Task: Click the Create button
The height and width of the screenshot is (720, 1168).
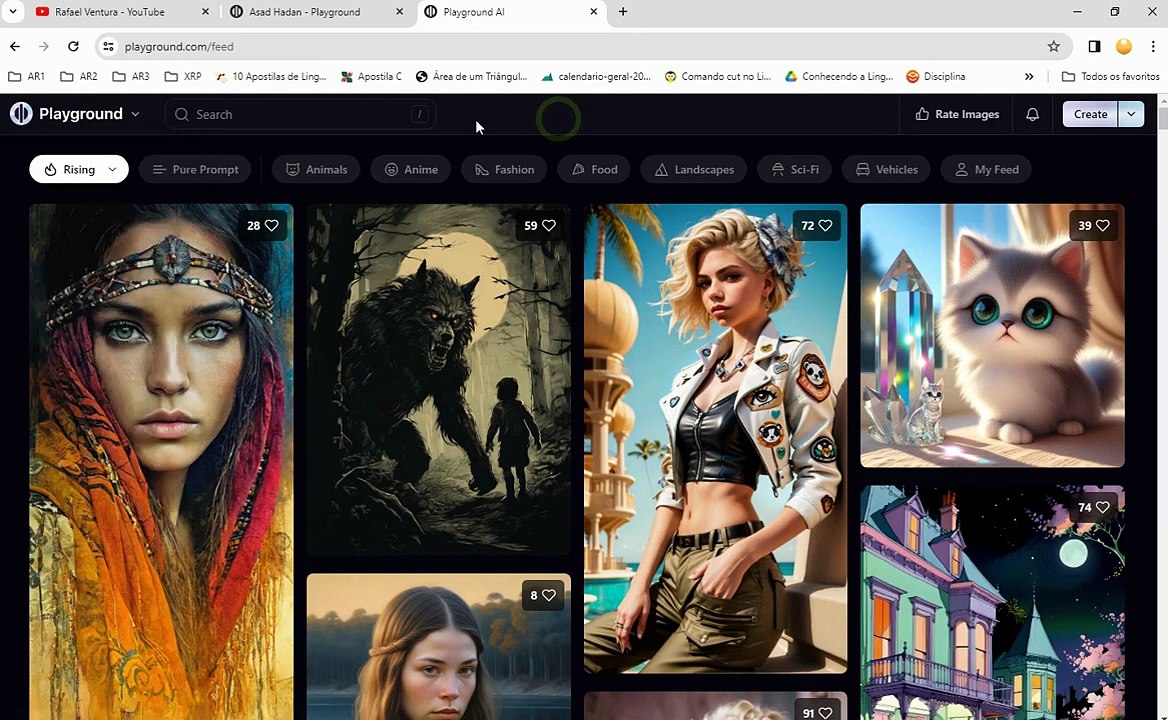Action: (1090, 114)
